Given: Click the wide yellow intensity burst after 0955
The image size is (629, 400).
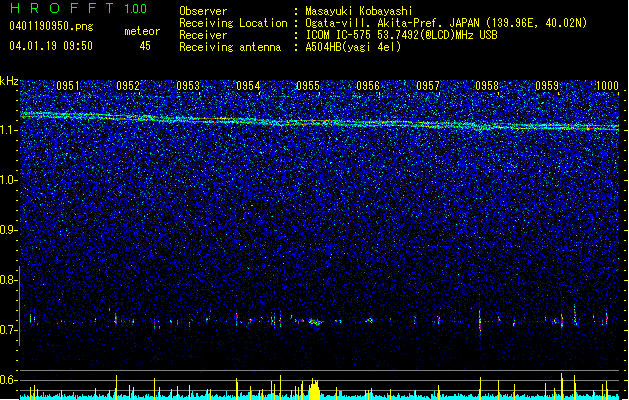Looking at the screenshot, I should (314, 390).
